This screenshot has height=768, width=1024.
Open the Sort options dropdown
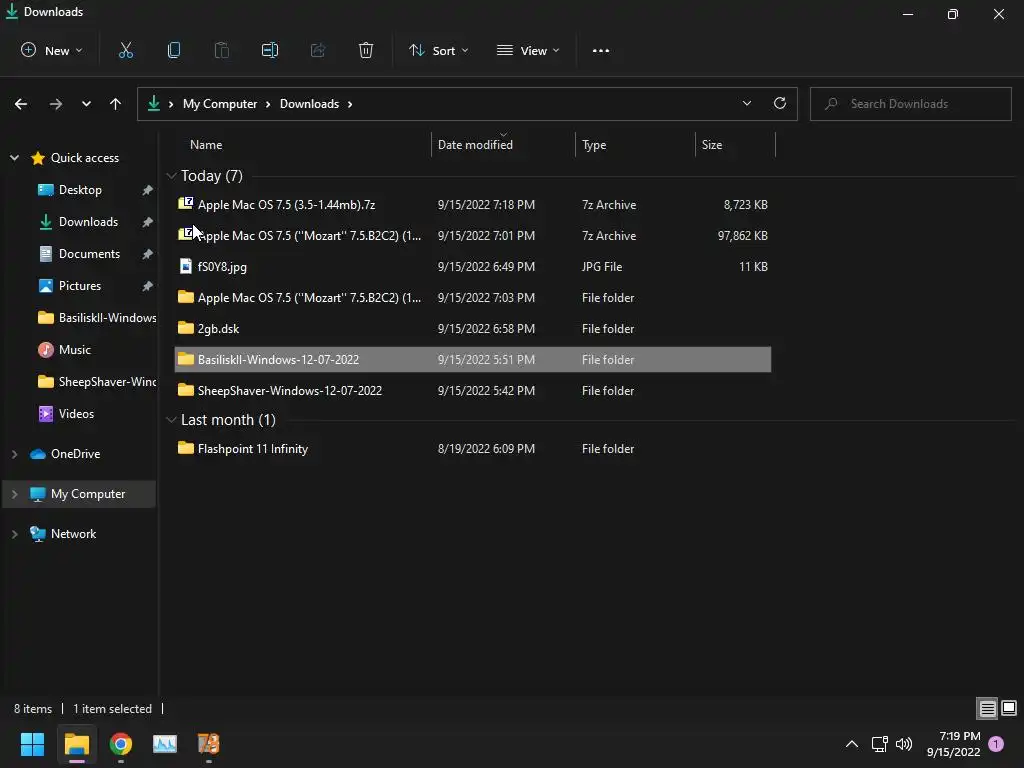point(438,50)
